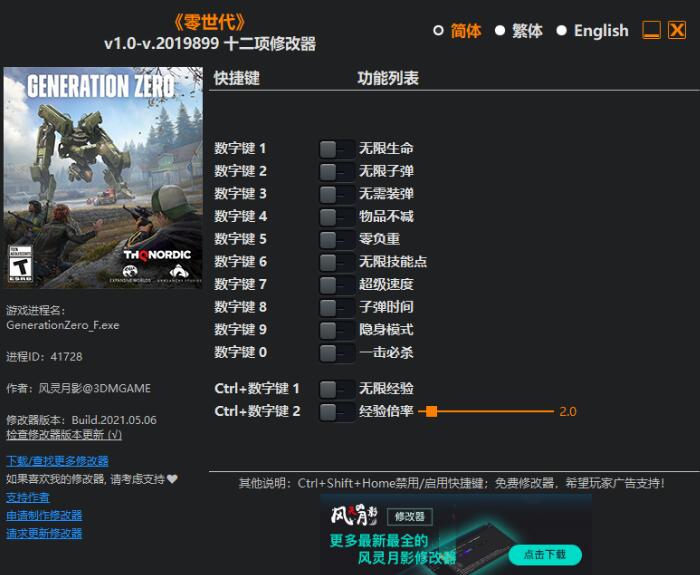Enable the 无限子弹 switch

tap(337, 172)
